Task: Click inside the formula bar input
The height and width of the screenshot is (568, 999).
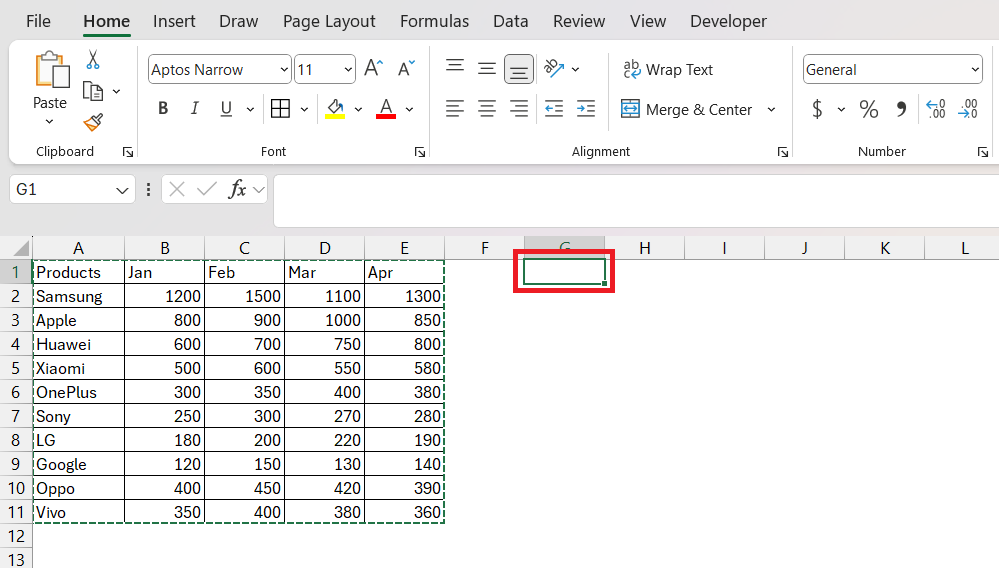Action: (x=636, y=201)
